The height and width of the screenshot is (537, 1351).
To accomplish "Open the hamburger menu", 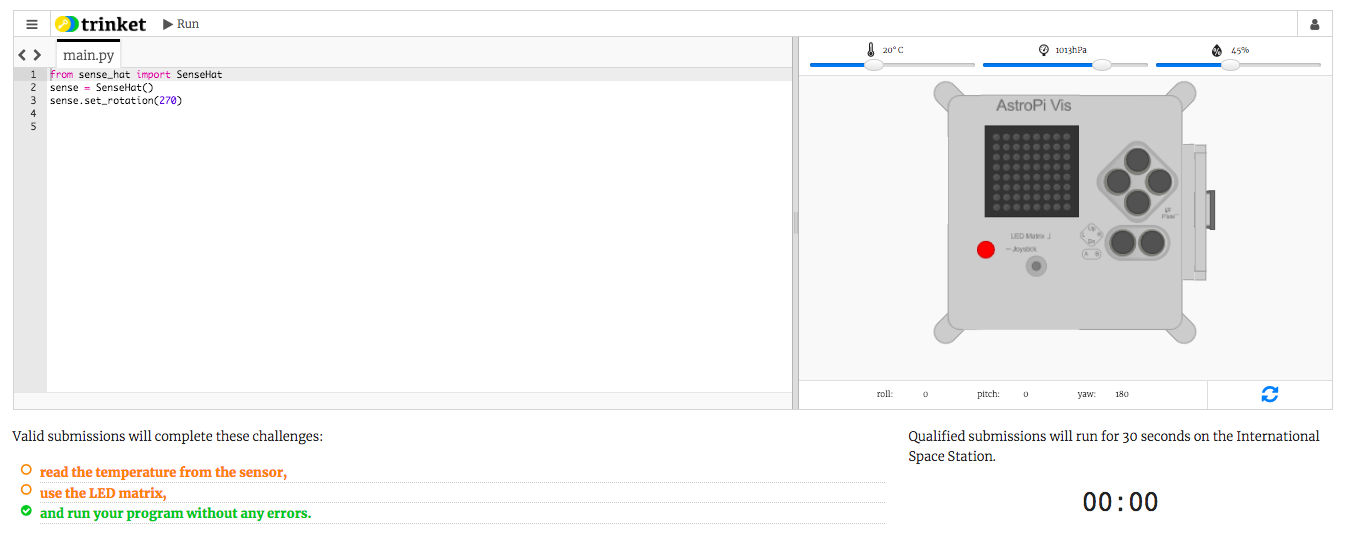I will [x=32, y=24].
